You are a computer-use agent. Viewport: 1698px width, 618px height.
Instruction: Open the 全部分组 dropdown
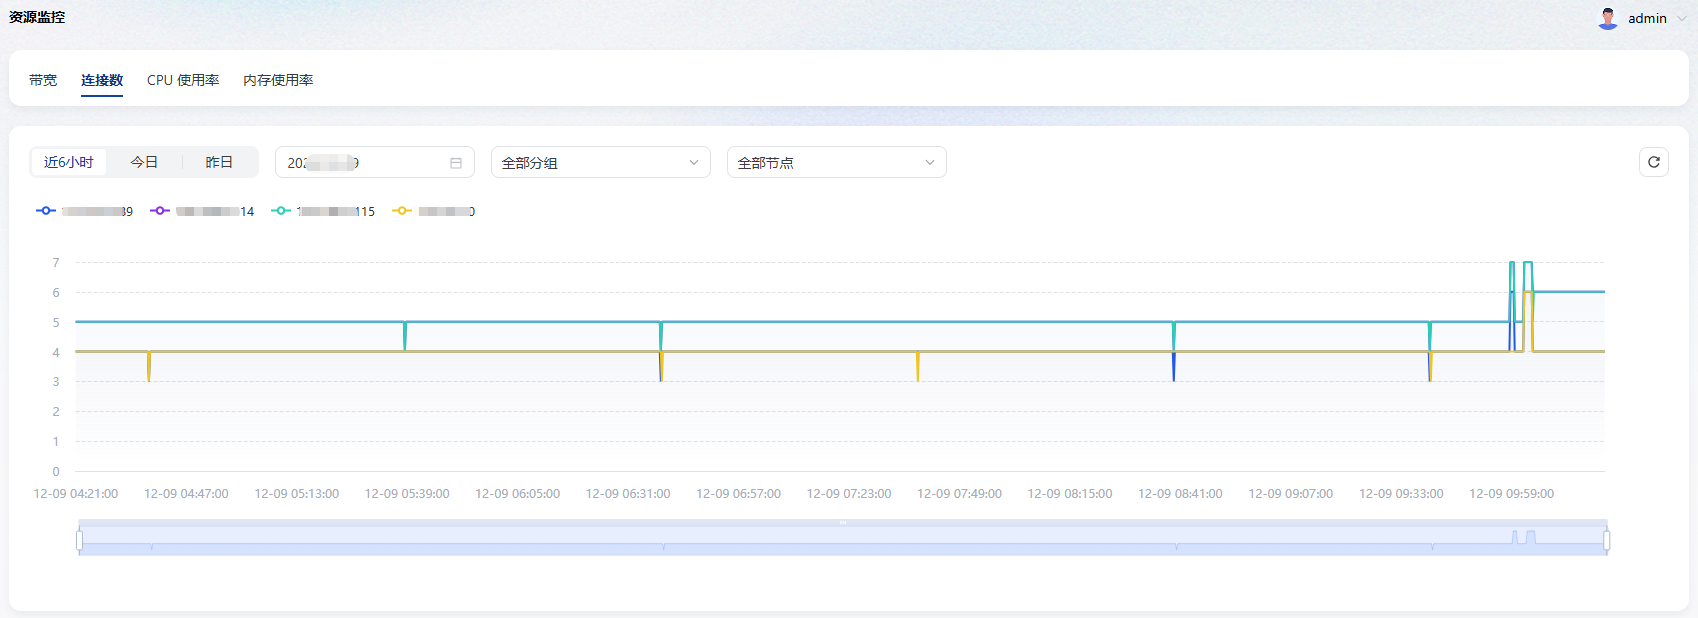tap(600, 163)
